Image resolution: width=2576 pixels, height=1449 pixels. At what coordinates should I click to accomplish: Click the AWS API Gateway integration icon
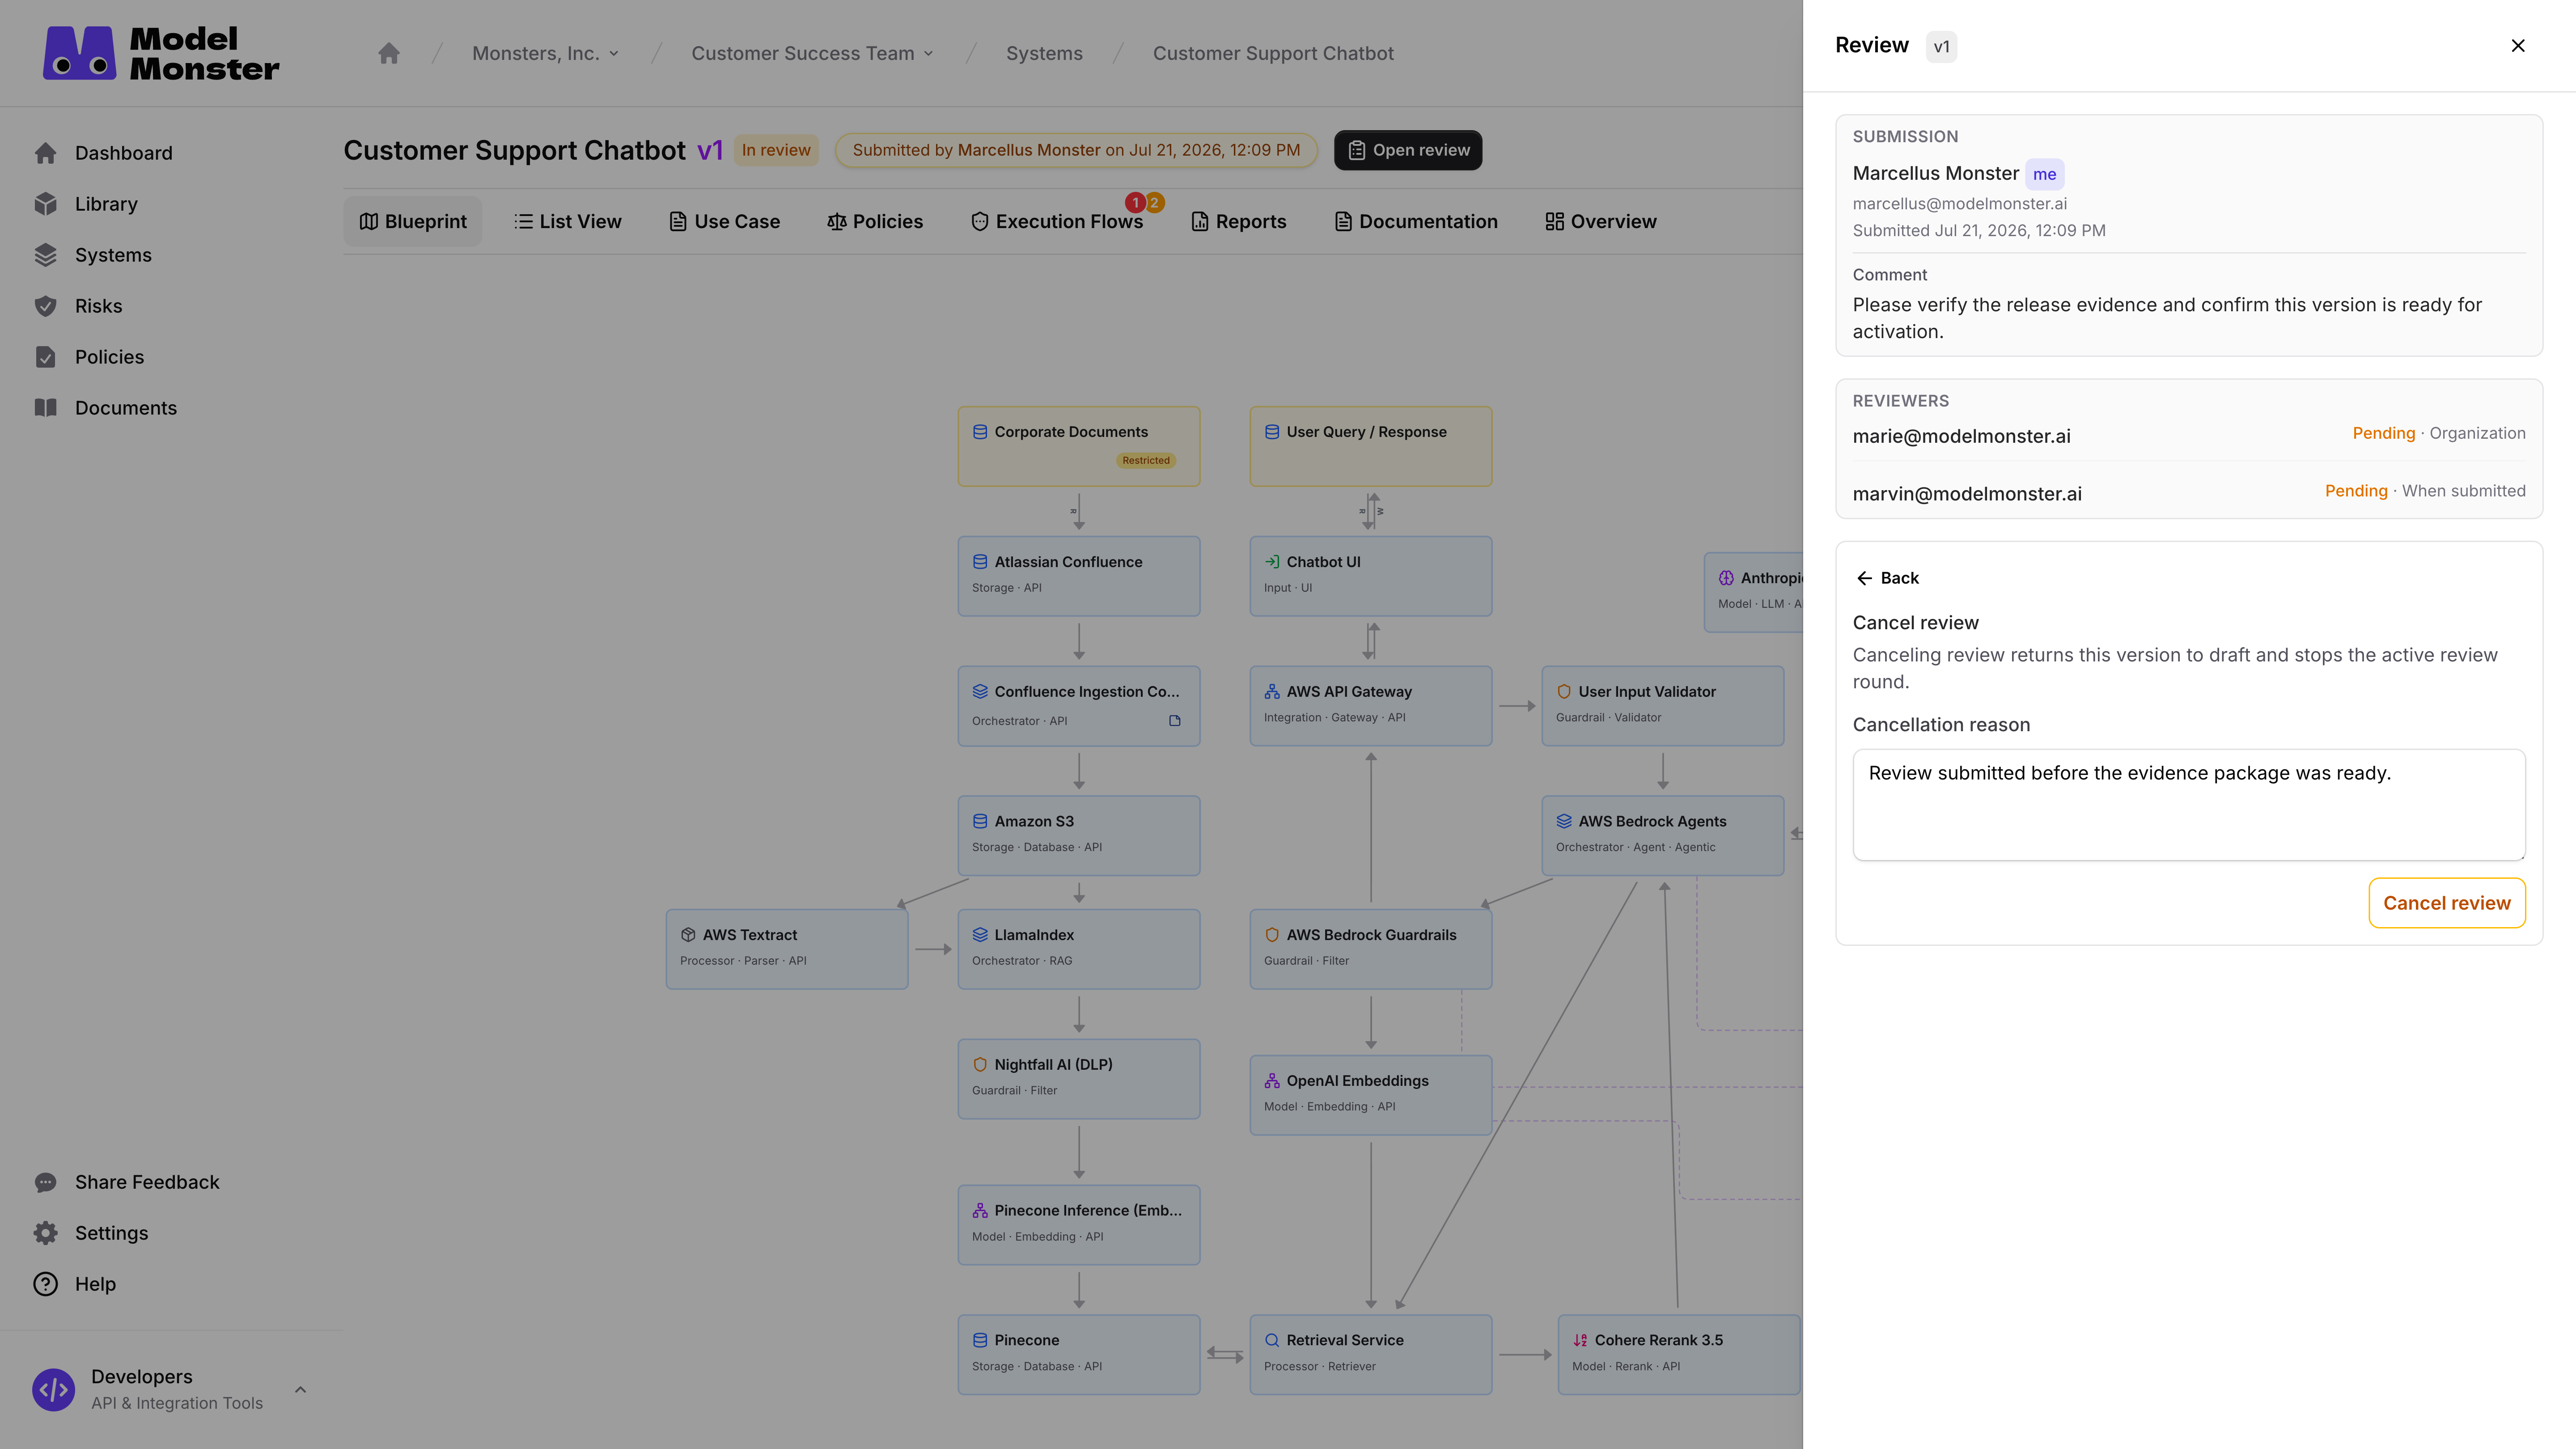click(x=1272, y=692)
